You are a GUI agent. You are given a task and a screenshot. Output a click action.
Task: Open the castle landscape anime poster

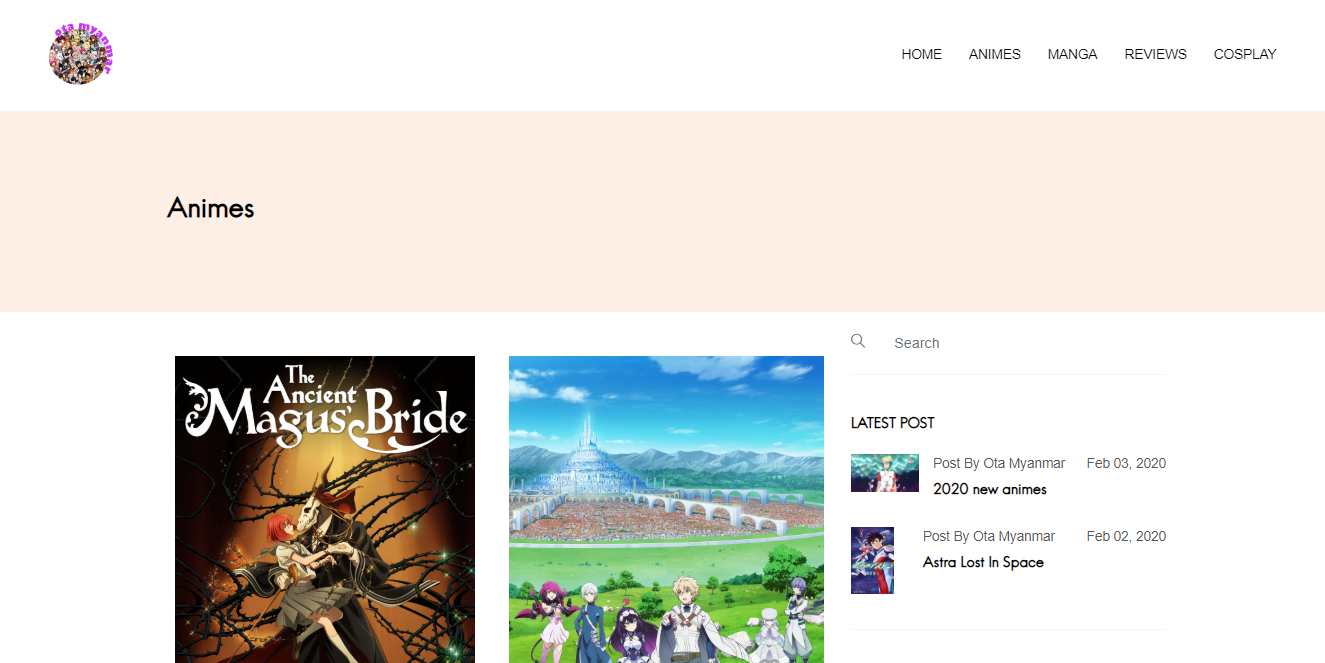click(666, 509)
